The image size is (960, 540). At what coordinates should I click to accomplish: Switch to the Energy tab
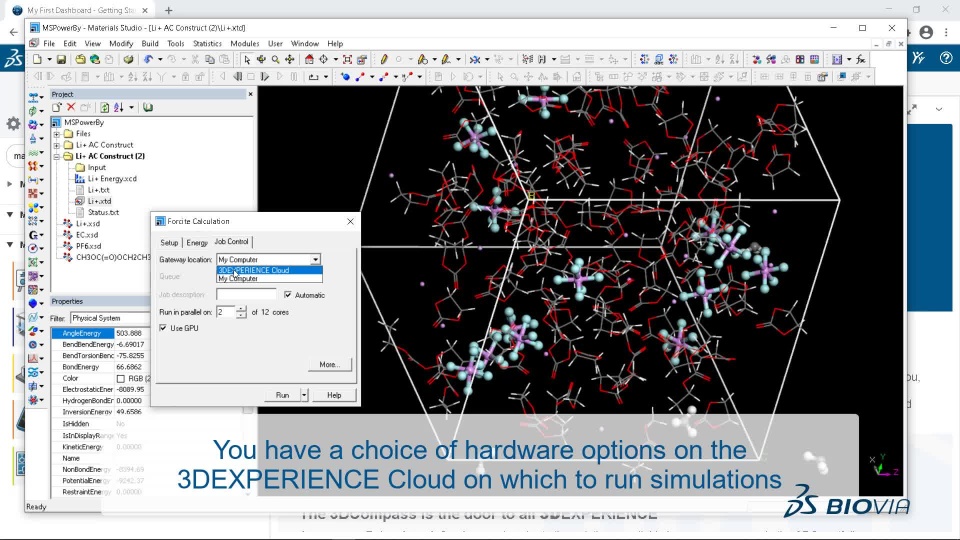click(197, 242)
